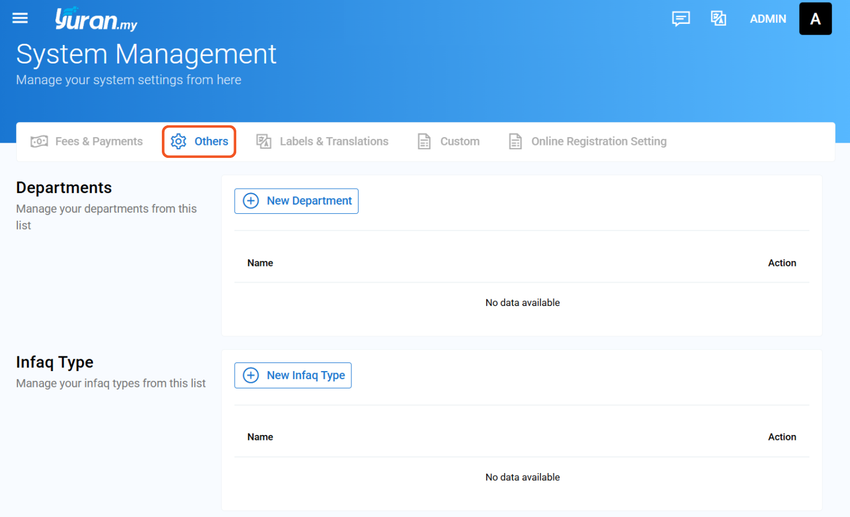Screen dimensions: 850x517
Task: Click the New Department button
Action: pos(297,201)
